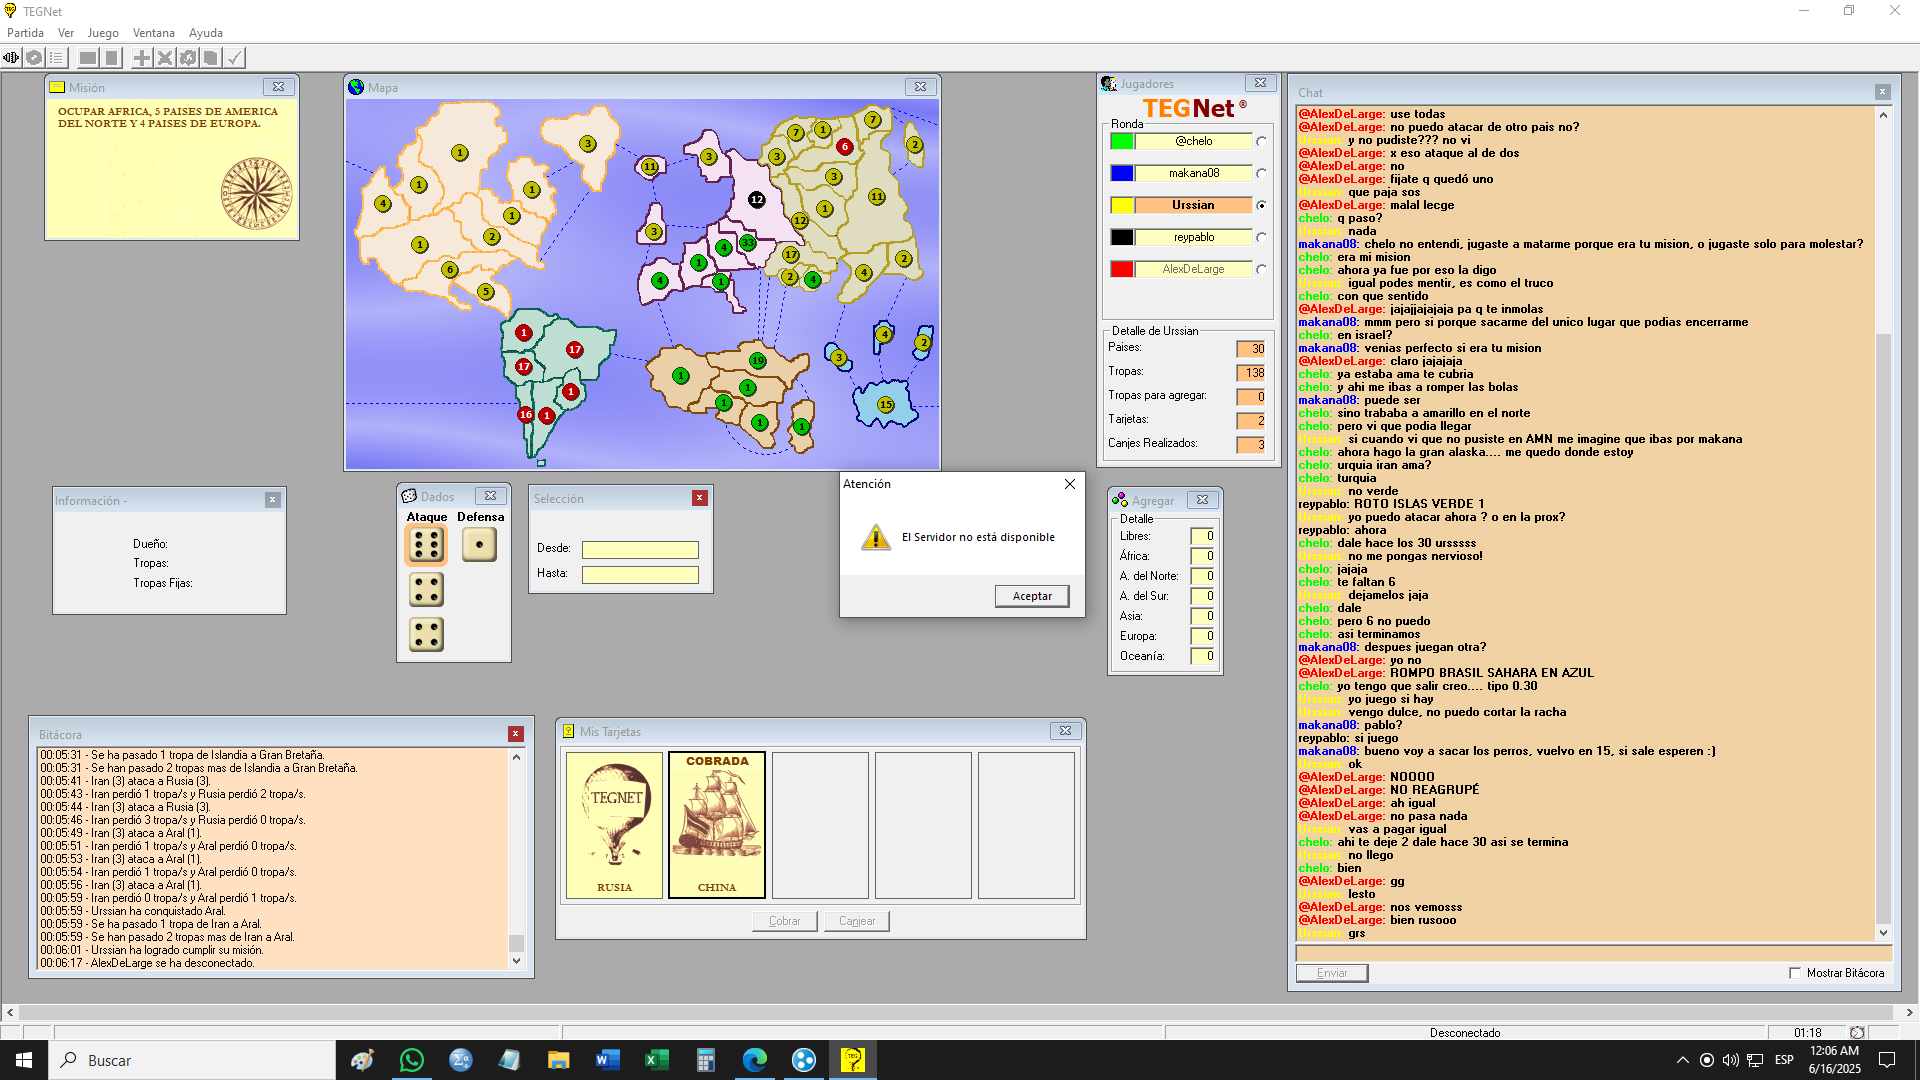Click the red color swatch for AlexDeLarge
The width and height of the screenshot is (1920, 1080).
(x=1122, y=269)
